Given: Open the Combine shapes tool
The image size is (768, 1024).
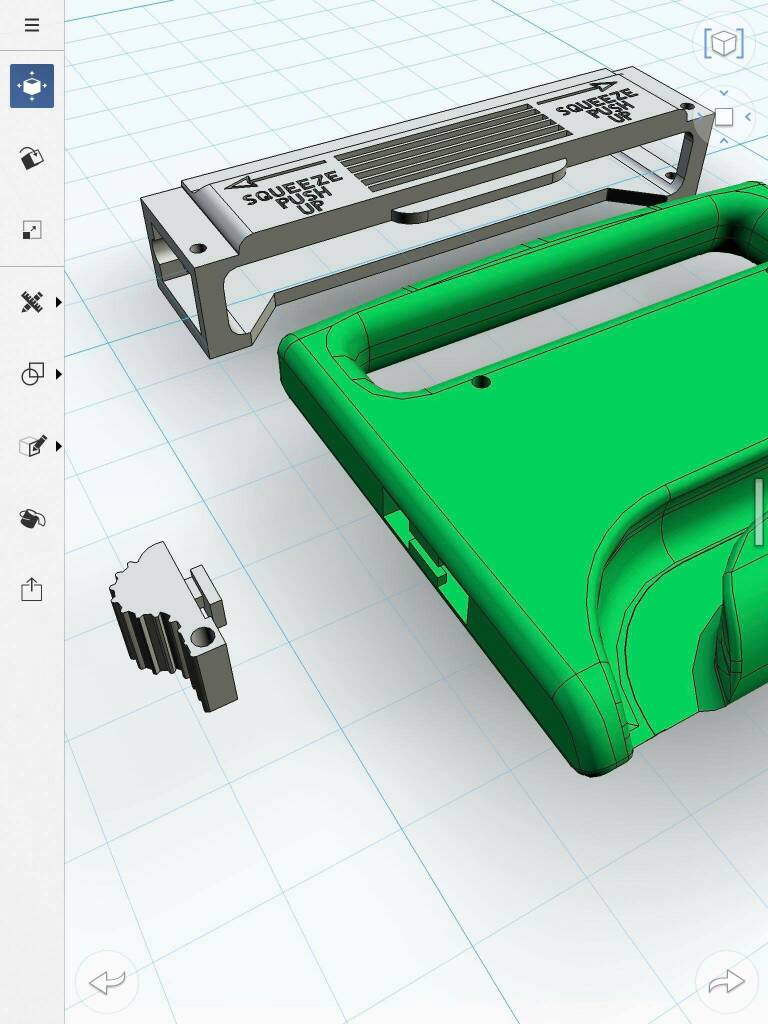Looking at the screenshot, I should tap(32, 374).
